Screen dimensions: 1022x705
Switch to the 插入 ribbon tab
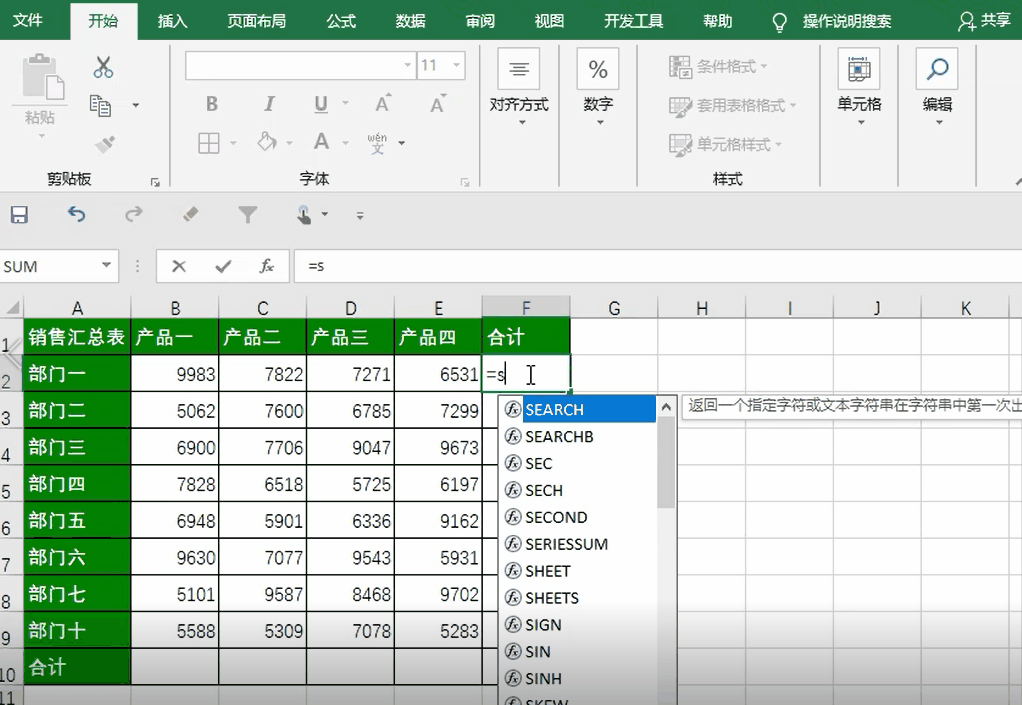(172, 21)
